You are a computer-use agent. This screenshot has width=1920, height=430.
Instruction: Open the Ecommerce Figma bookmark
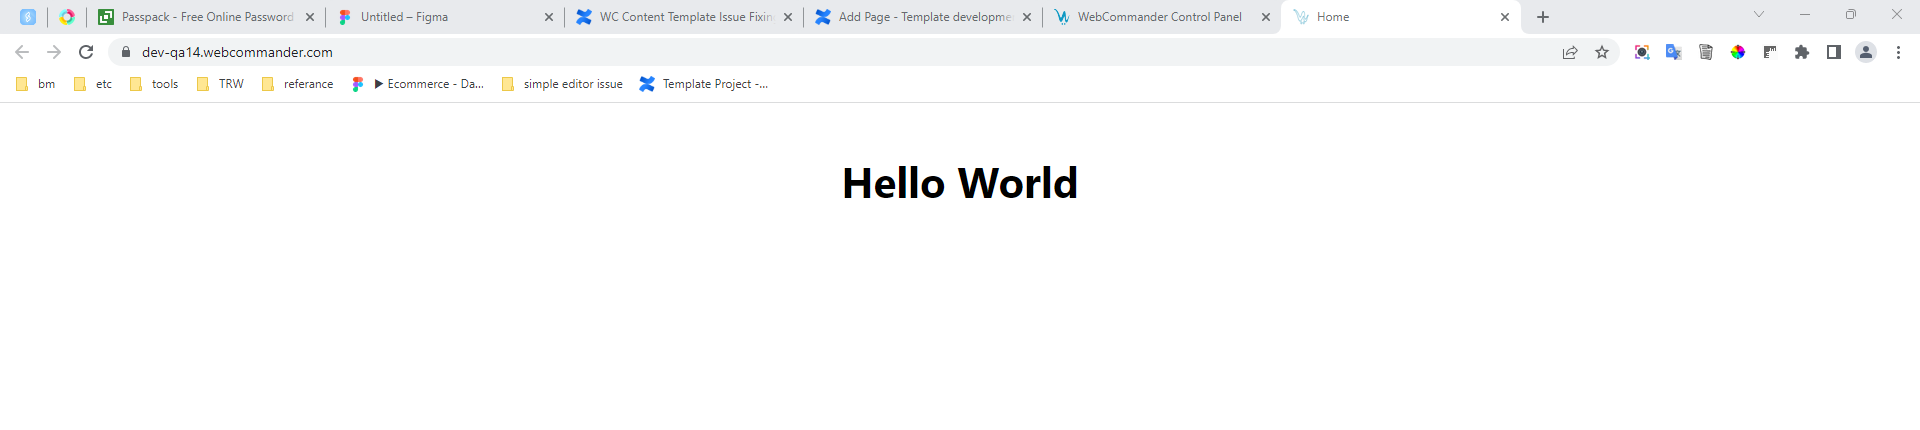point(418,84)
